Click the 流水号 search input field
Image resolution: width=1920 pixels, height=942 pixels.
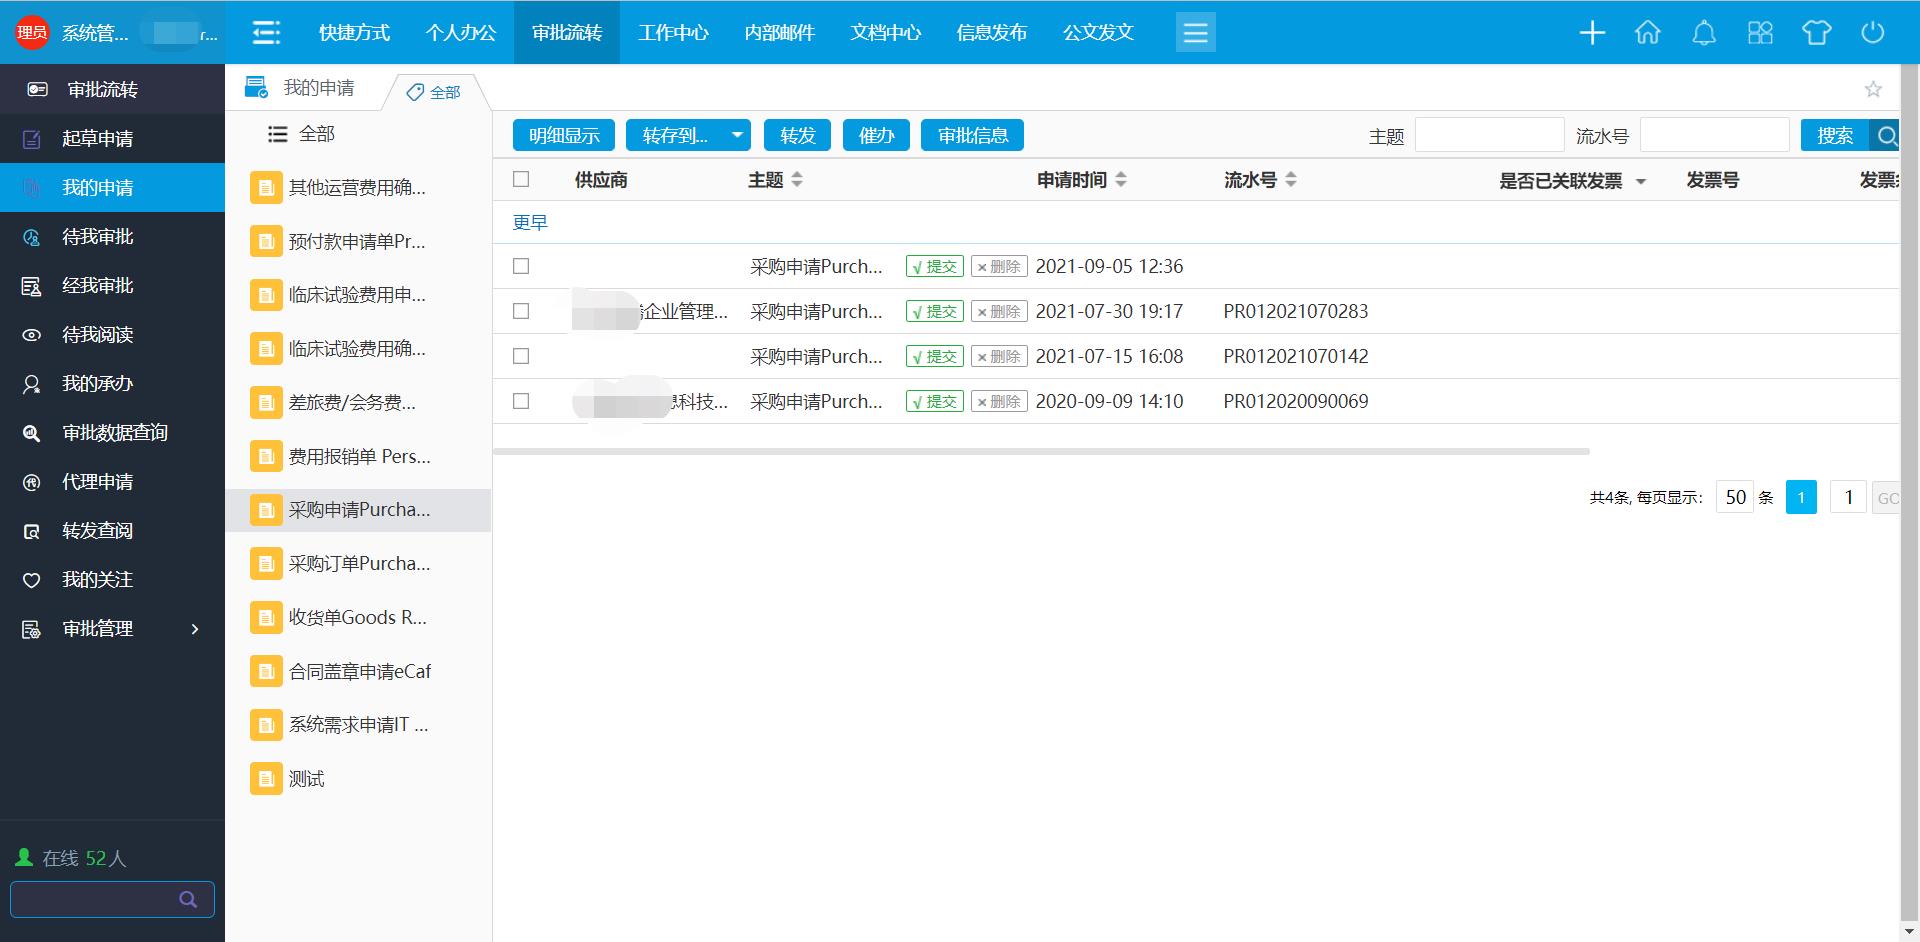1714,136
